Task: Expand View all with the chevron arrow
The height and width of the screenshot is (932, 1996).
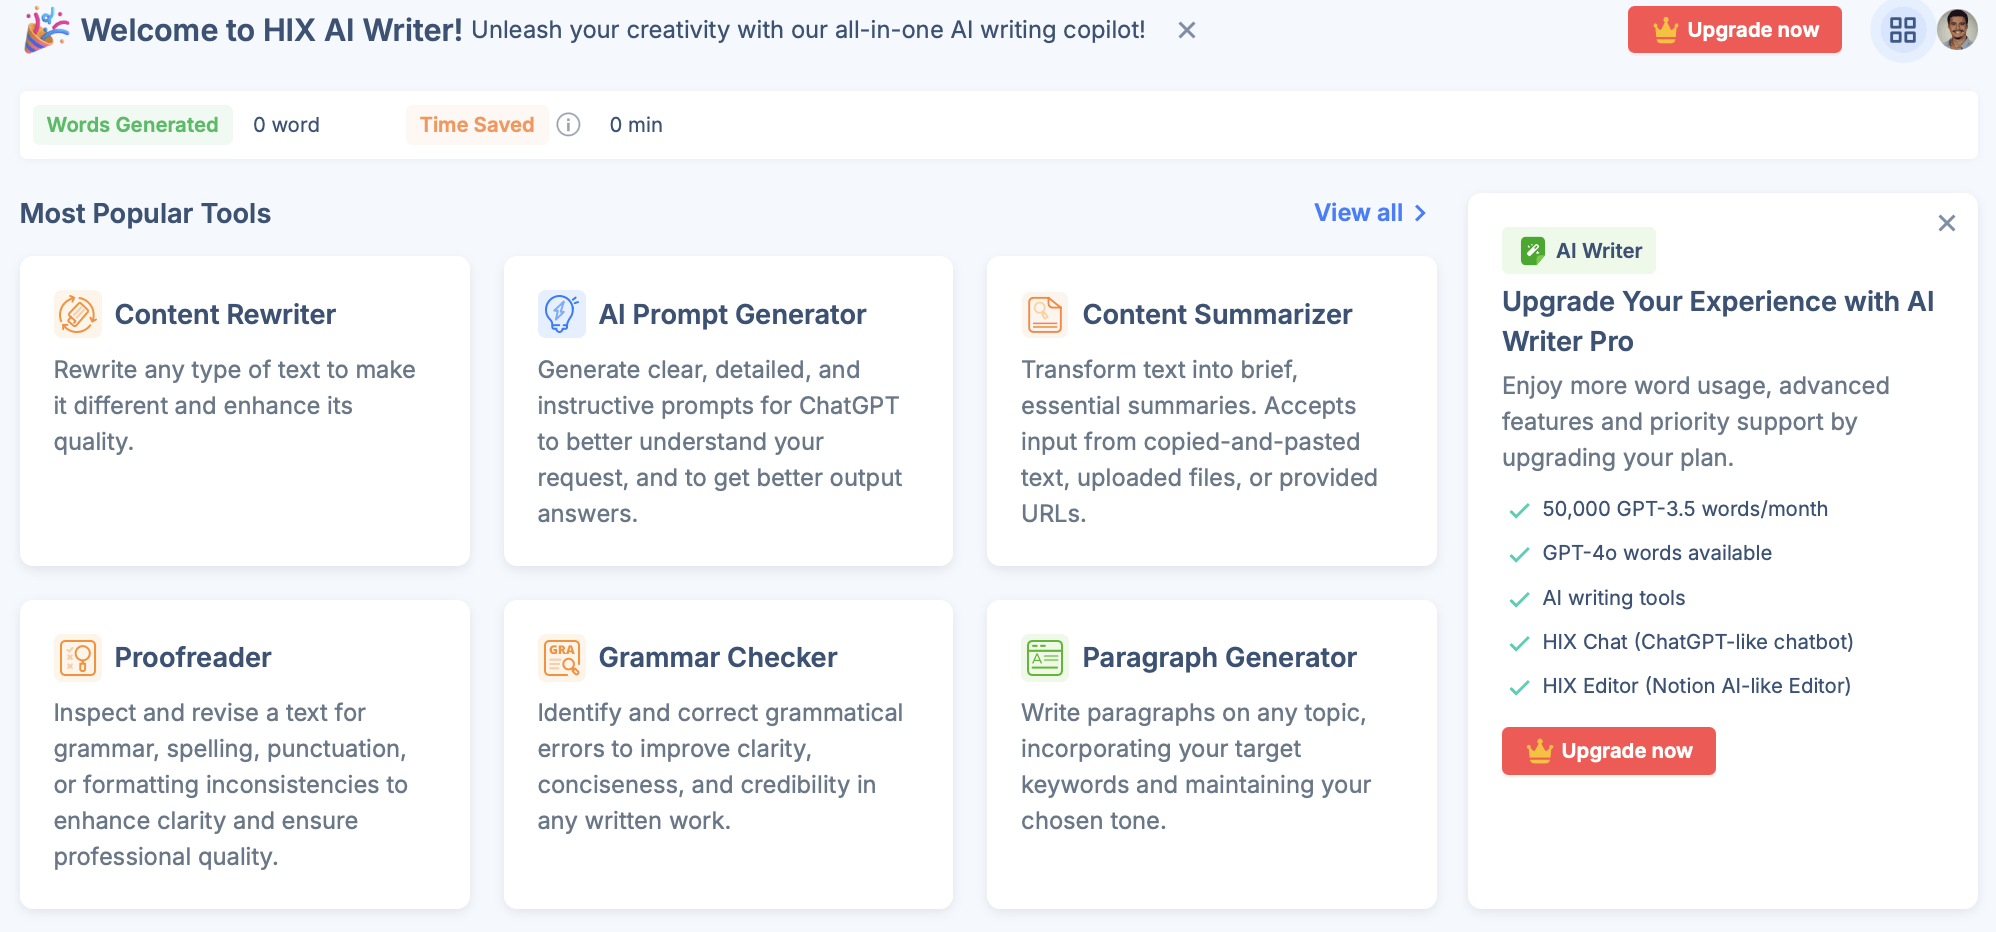Action: coord(1421,213)
